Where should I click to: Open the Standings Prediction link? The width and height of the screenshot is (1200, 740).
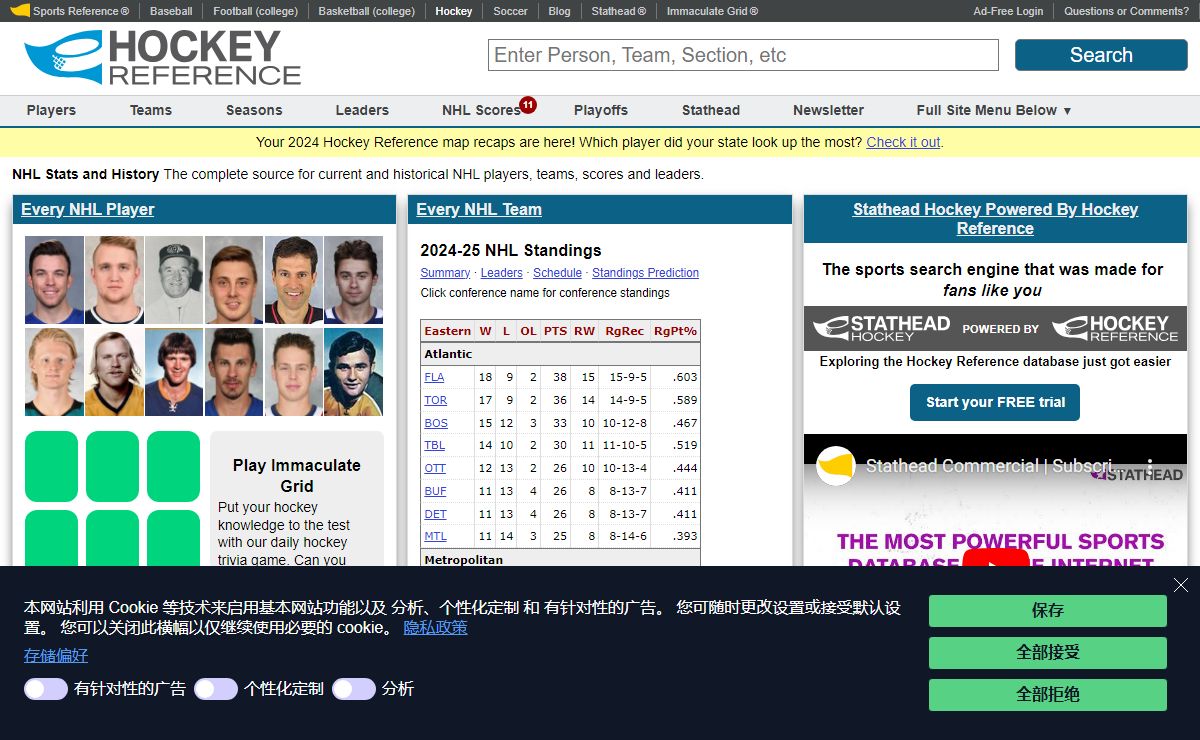click(x=645, y=273)
